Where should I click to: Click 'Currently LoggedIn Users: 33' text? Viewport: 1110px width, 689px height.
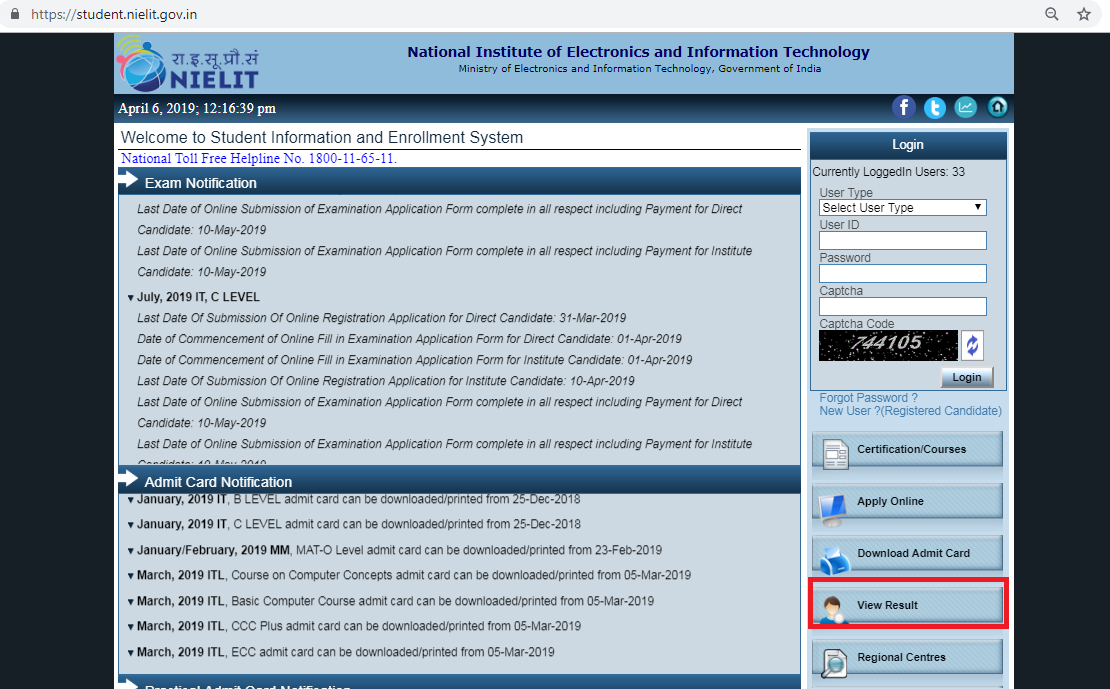point(888,172)
